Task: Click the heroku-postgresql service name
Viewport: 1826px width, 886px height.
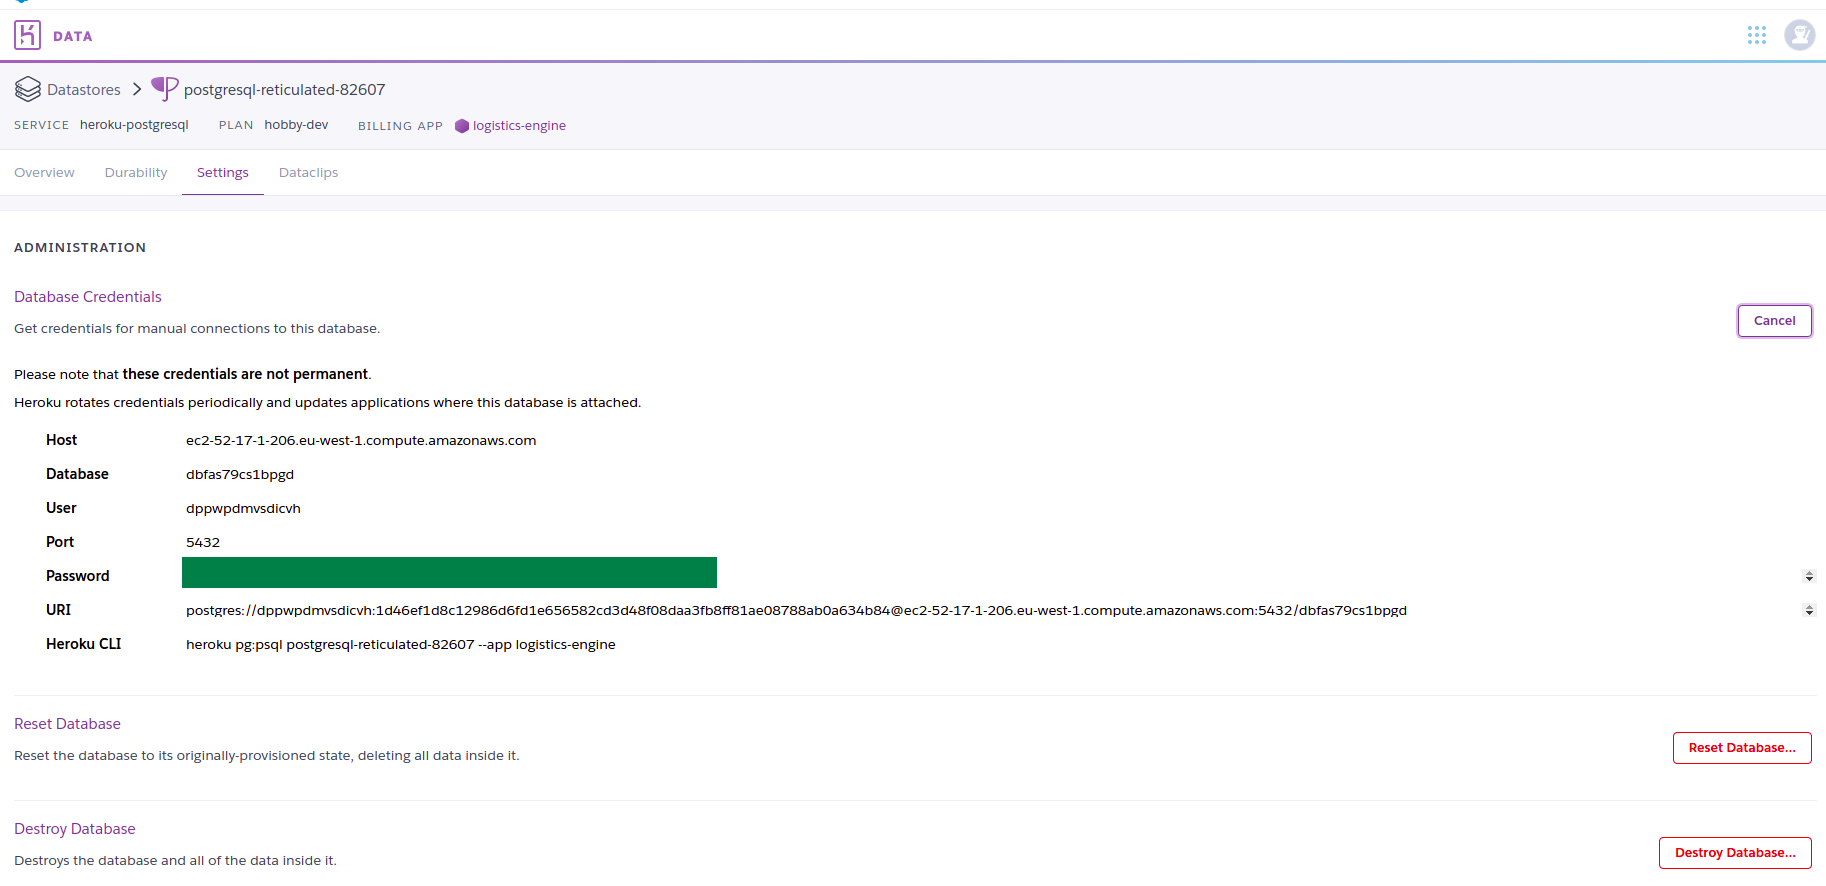Action: coord(134,125)
